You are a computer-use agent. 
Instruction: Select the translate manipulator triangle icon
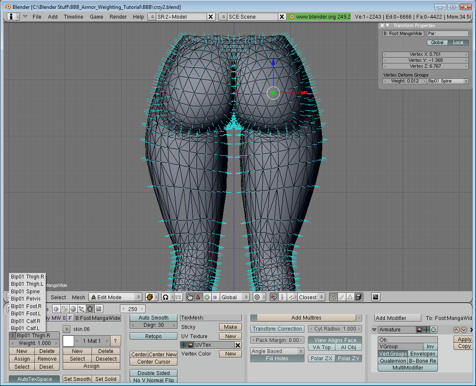click(x=198, y=297)
